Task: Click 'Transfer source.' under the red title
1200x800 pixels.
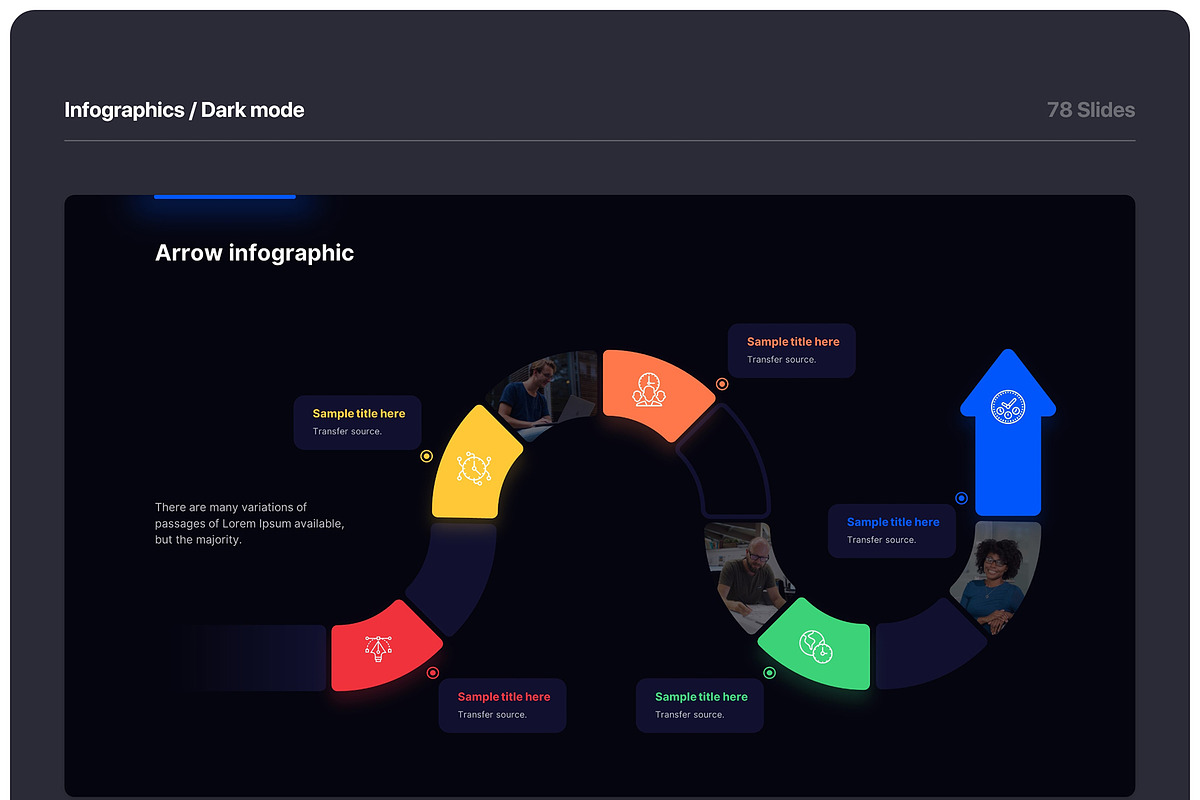Action: coord(492,715)
